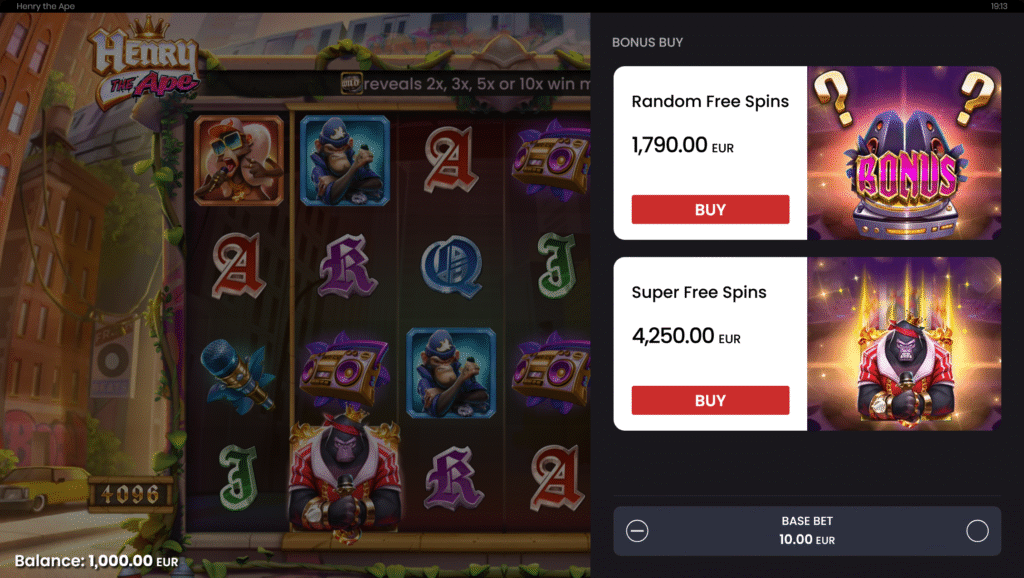Increase base bet with right circle button
Viewport: 1024px width, 578px height.
point(977,531)
